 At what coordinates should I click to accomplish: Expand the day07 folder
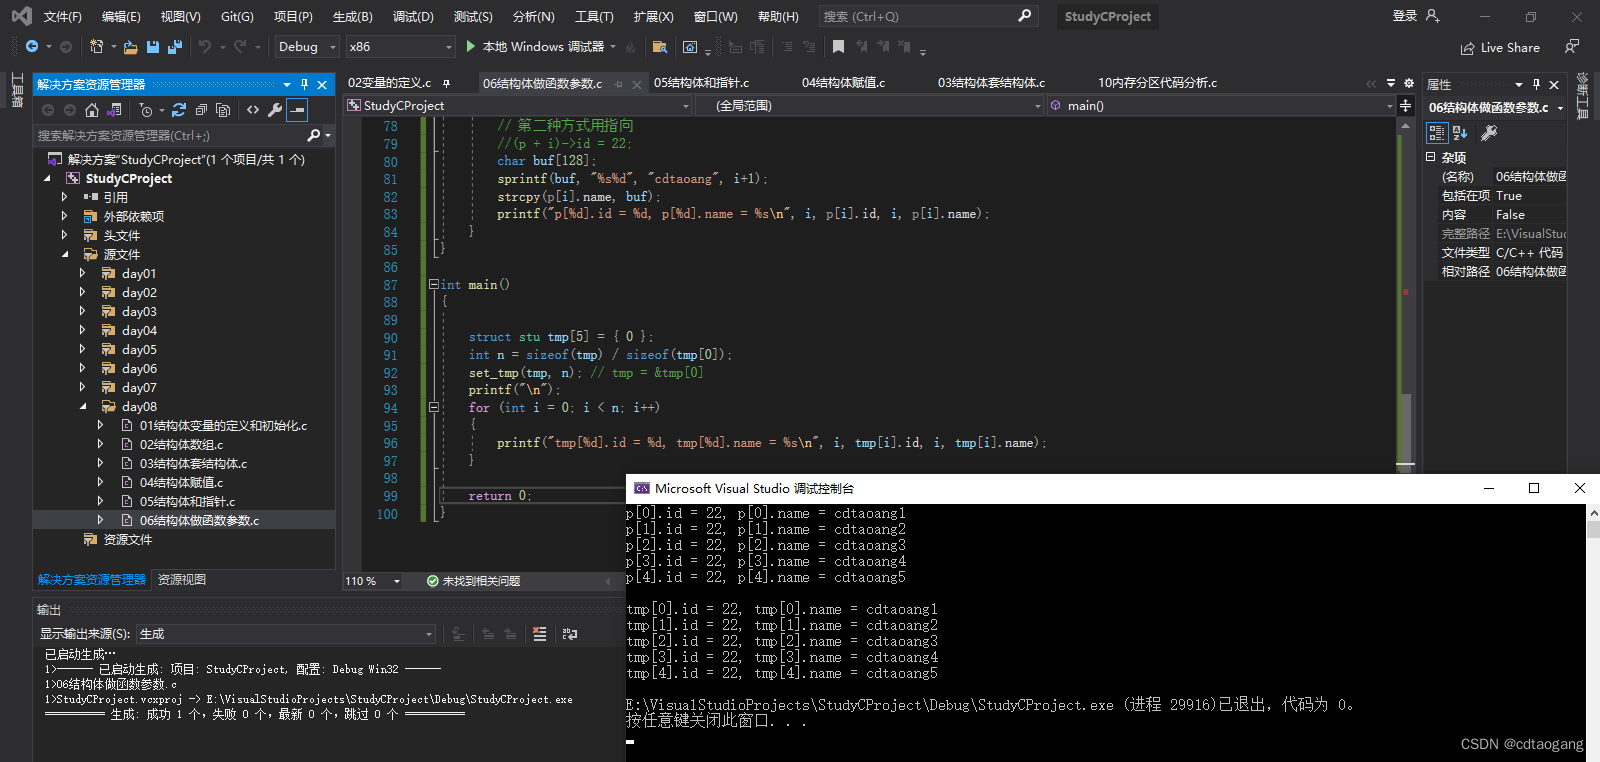point(82,388)
